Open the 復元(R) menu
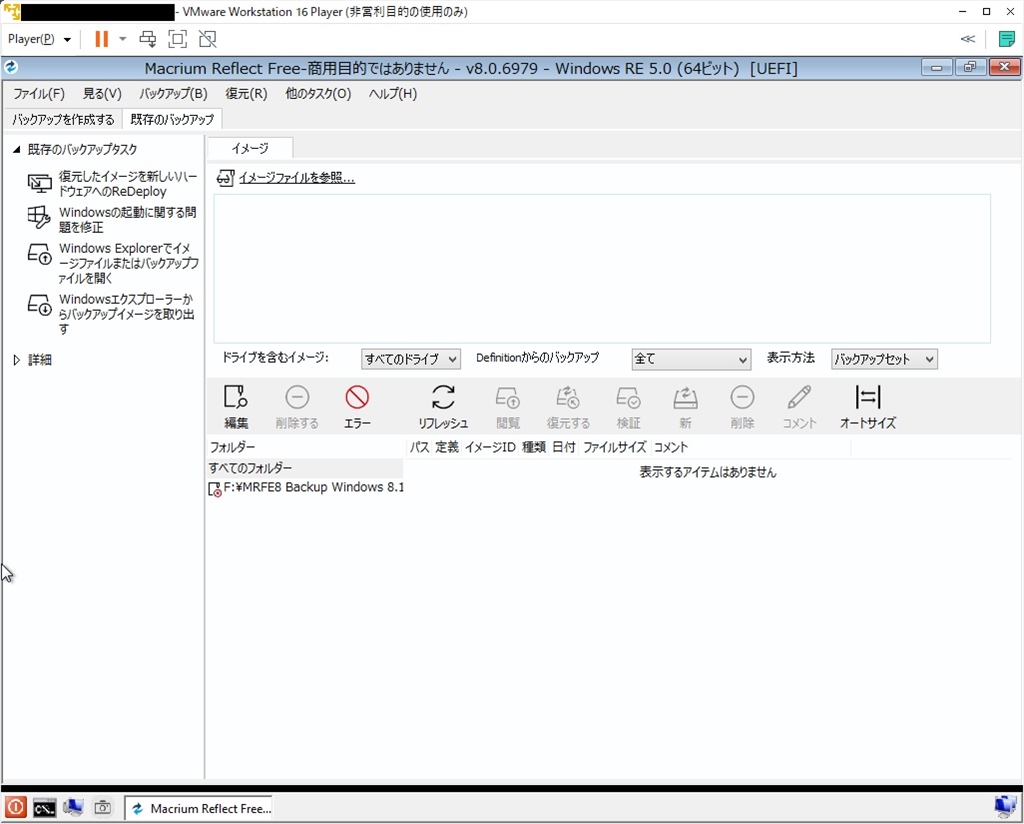This screenshot has height=824, width=1024. [x=246, y=94]
